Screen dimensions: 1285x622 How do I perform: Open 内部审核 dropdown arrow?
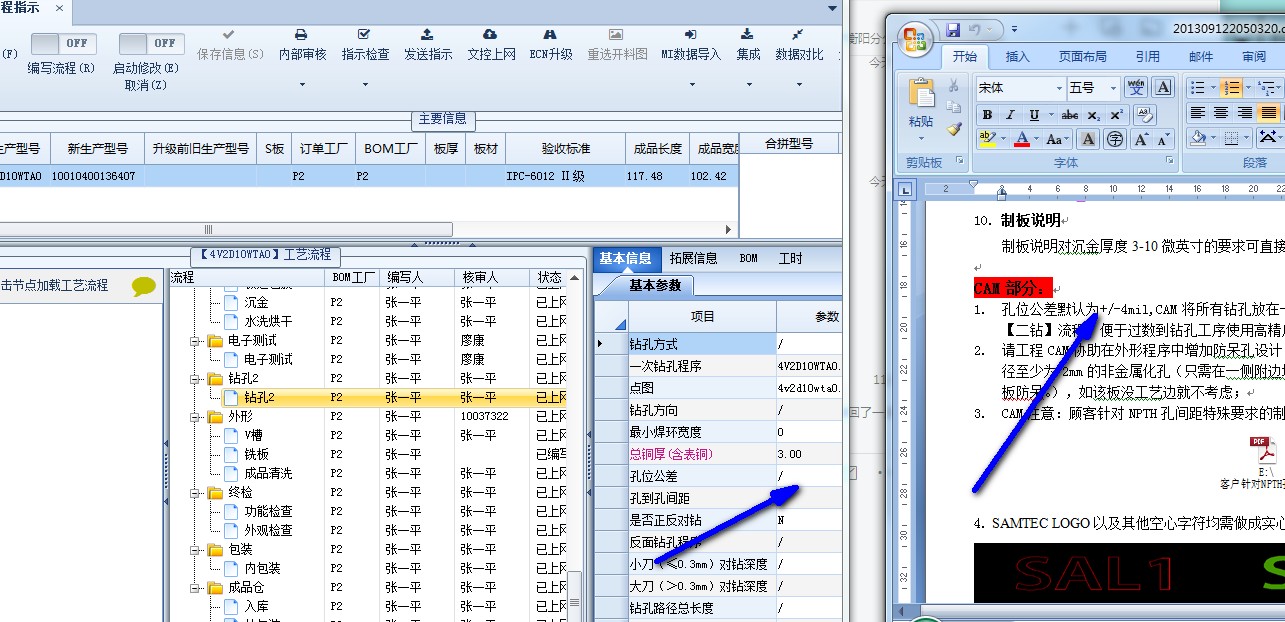coord(302,85)
